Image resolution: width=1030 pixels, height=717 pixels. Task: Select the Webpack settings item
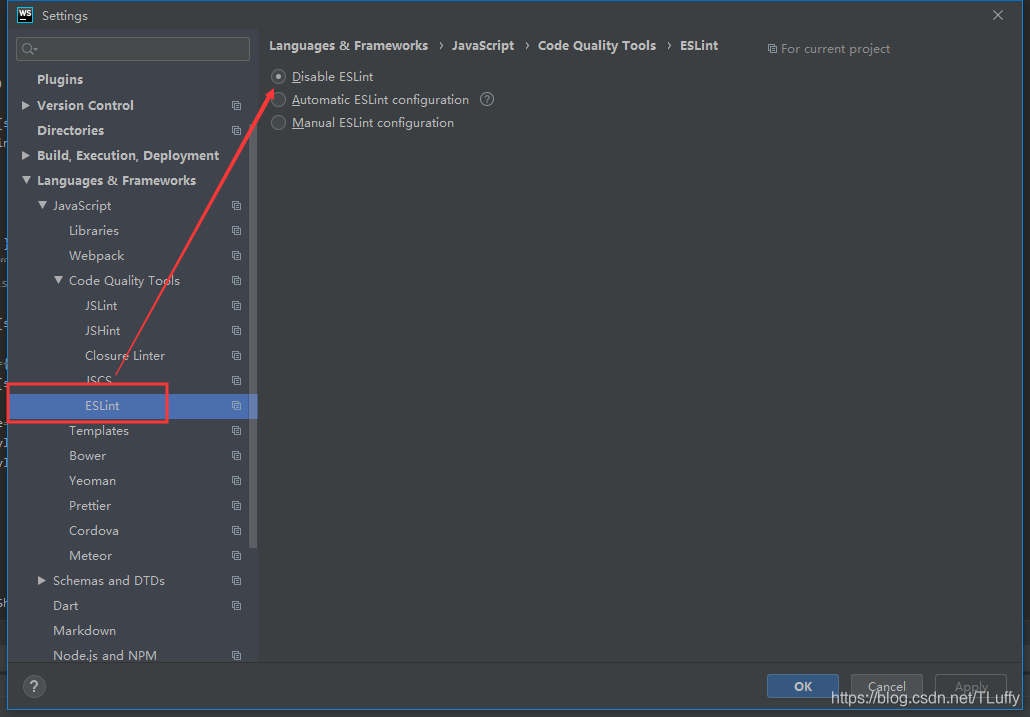(97, 255)
